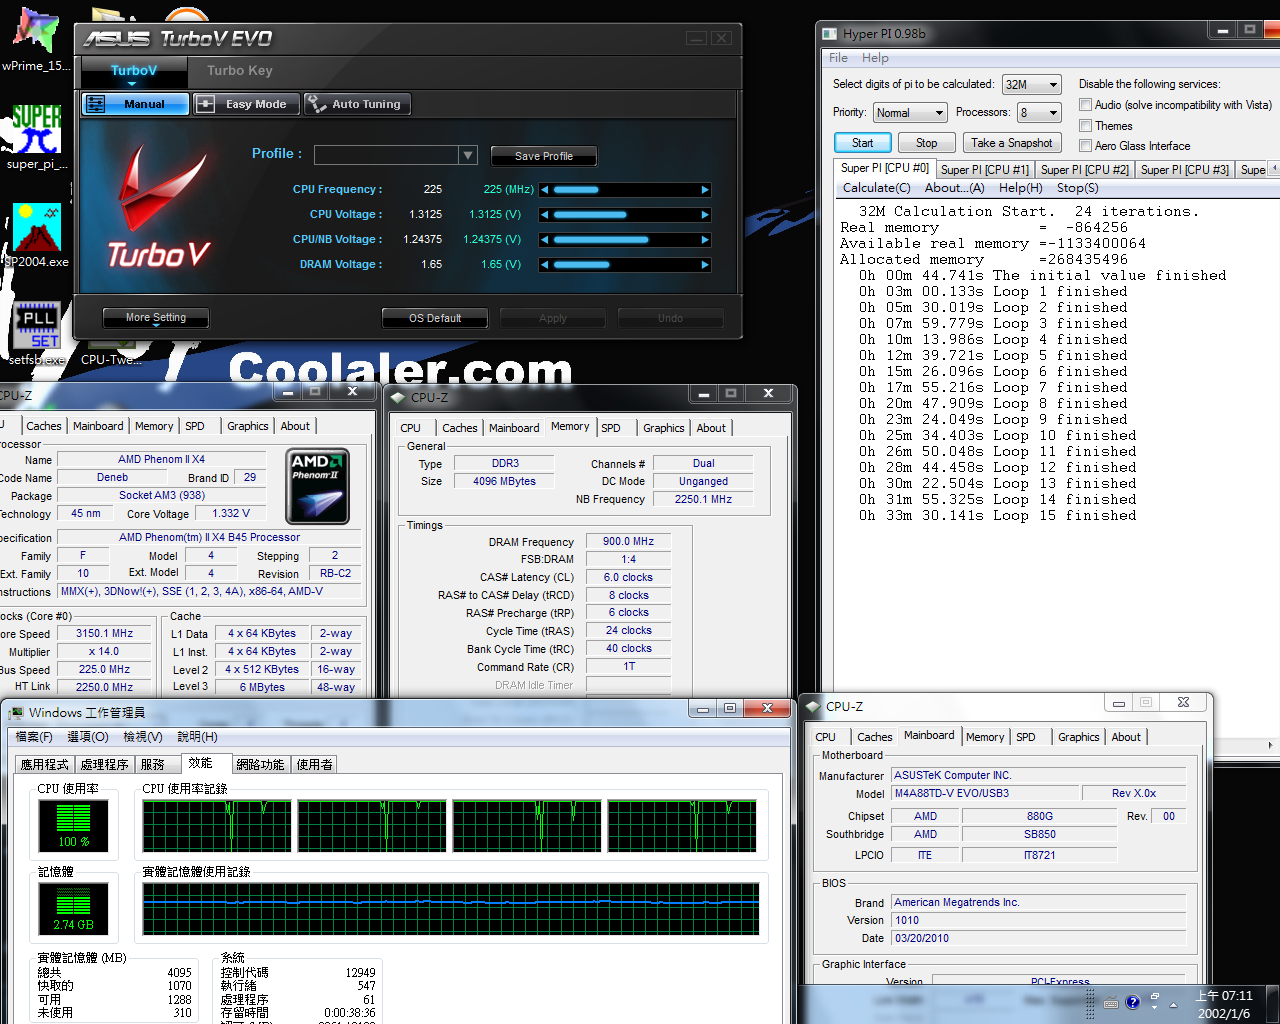1280x1024 pixels.
Task: Click the CPU/NB Voltage decrease arrow
Action: coord(545,240)
